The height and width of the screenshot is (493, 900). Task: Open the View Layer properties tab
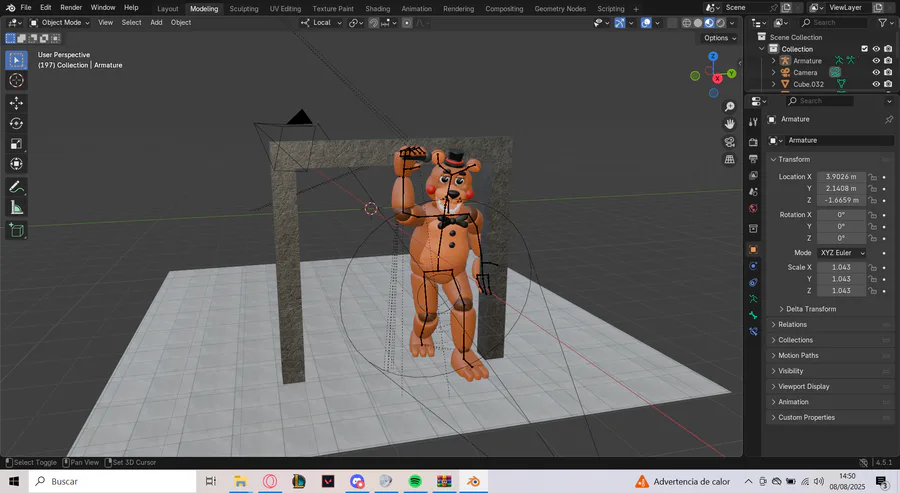(x=753, y=175)
